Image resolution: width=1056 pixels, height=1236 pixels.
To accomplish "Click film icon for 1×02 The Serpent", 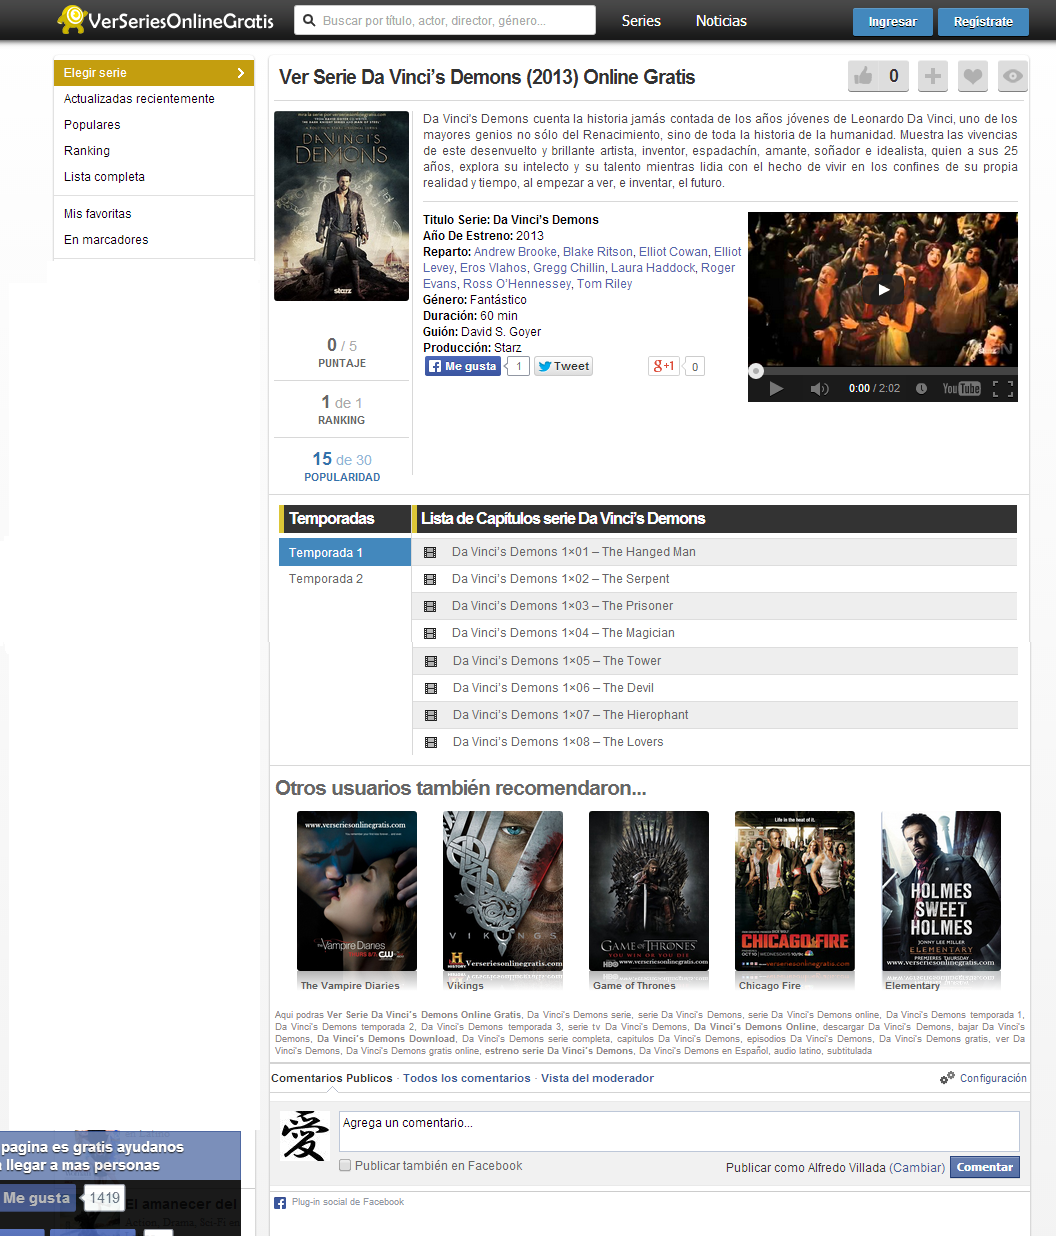I will (430, 579).
